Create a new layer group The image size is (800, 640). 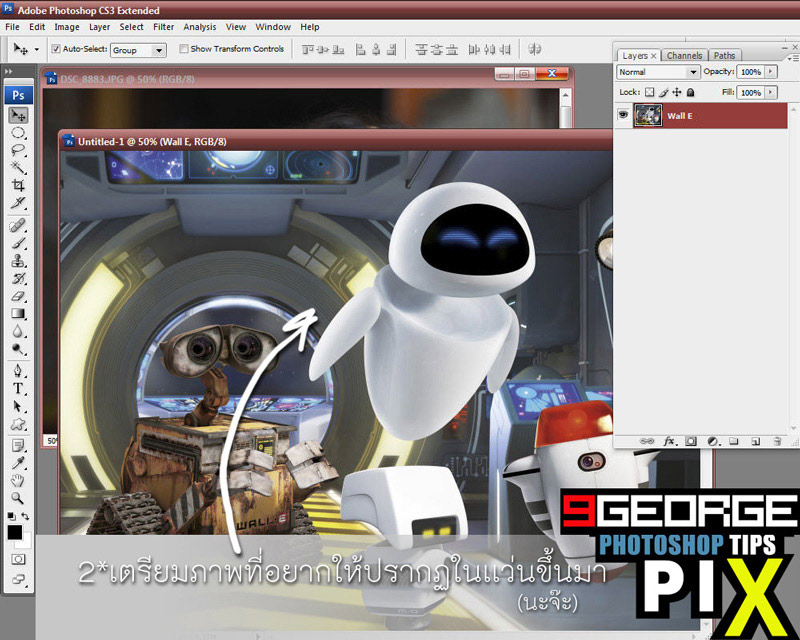click(734, 441)
